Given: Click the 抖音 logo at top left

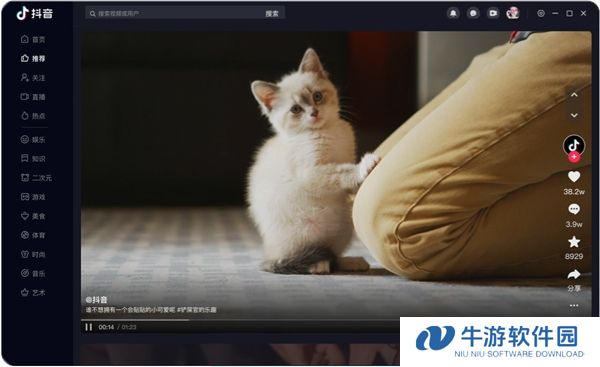Looking at the screenshot, I should [x=34, y=13].
